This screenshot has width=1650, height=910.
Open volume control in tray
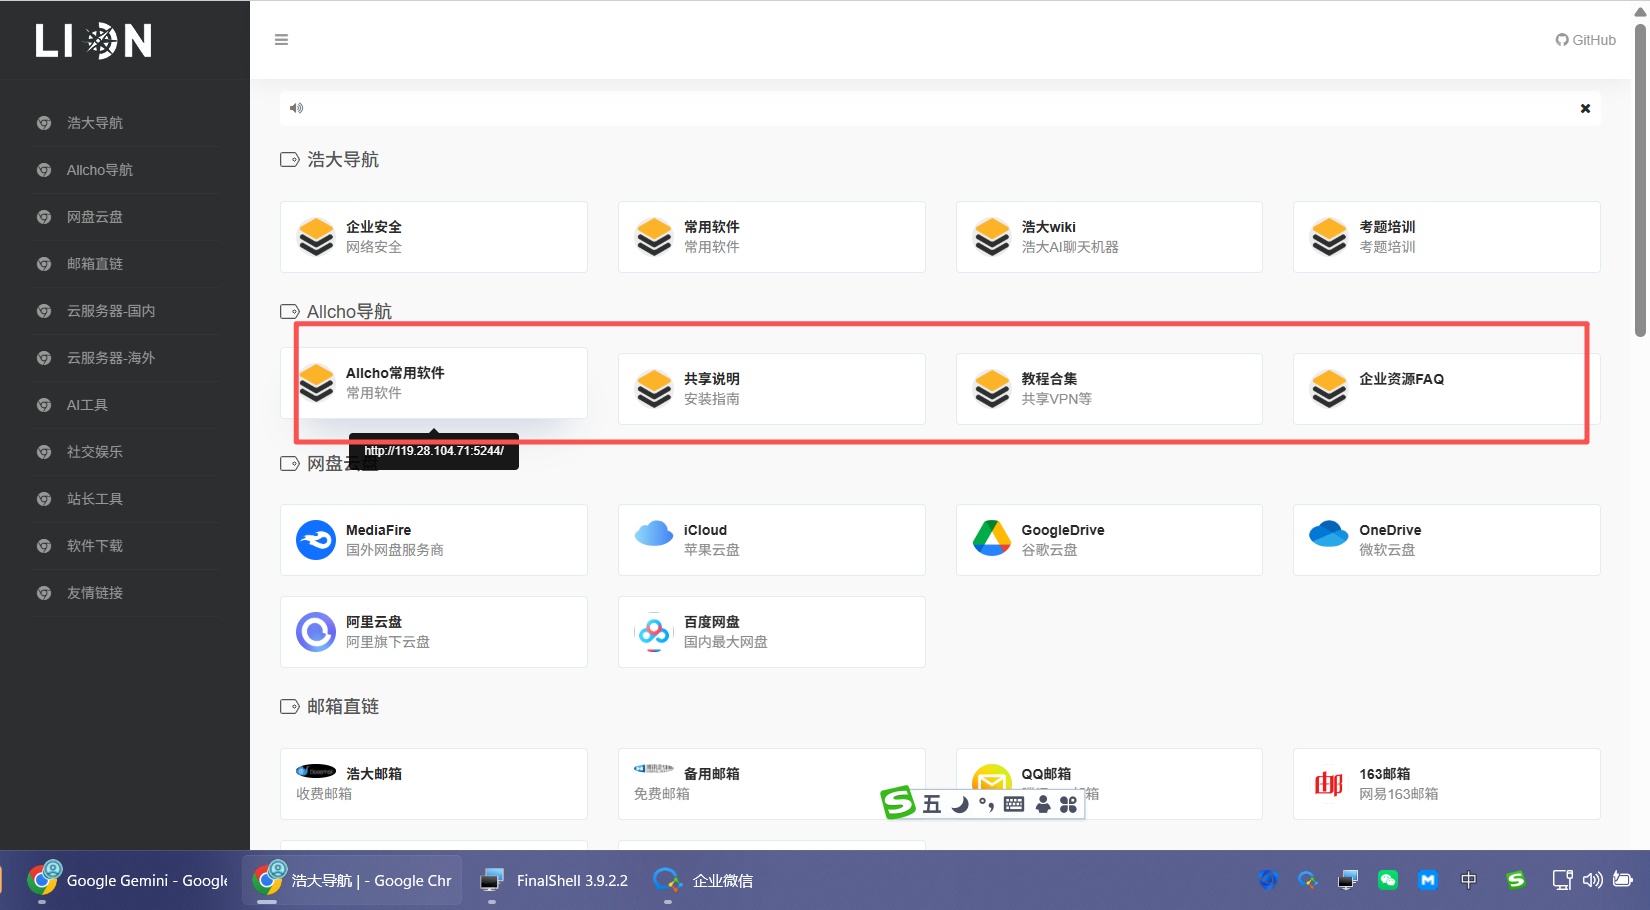(x=1592, y=880)
